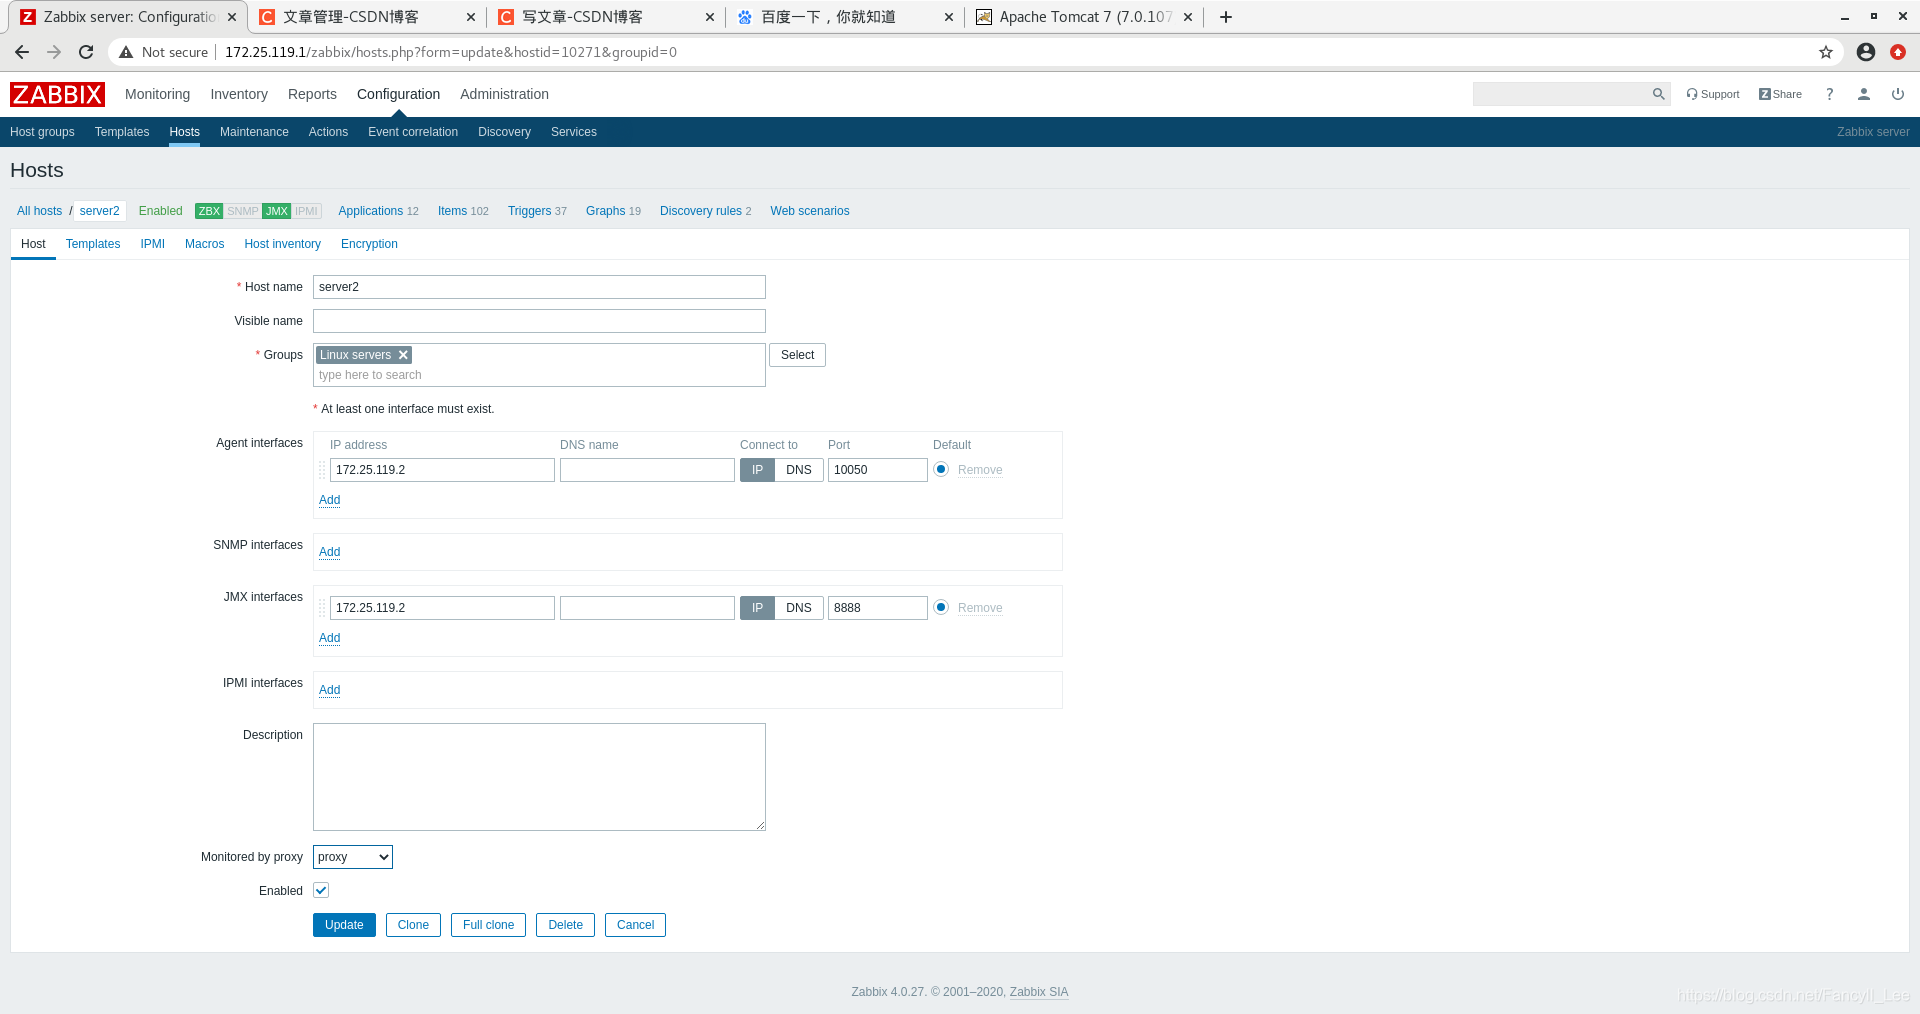
Task: Set agent interface Connect to DNS
Action: tap(799, 470)
